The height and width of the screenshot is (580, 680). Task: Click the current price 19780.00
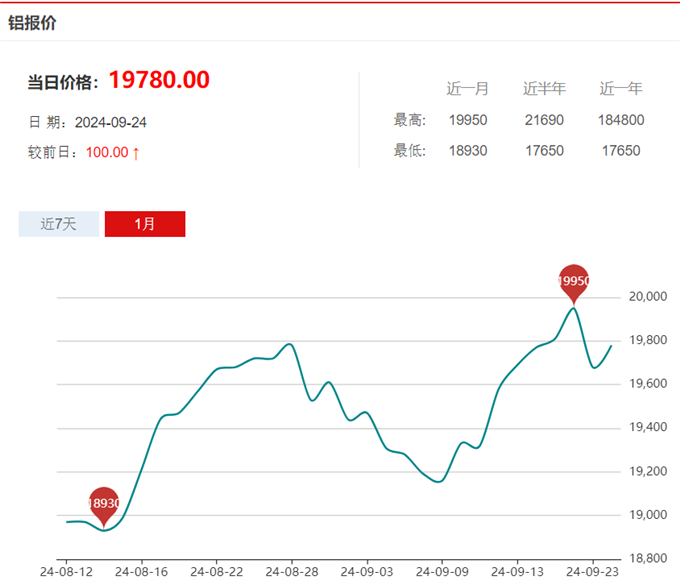click(158, 81)
